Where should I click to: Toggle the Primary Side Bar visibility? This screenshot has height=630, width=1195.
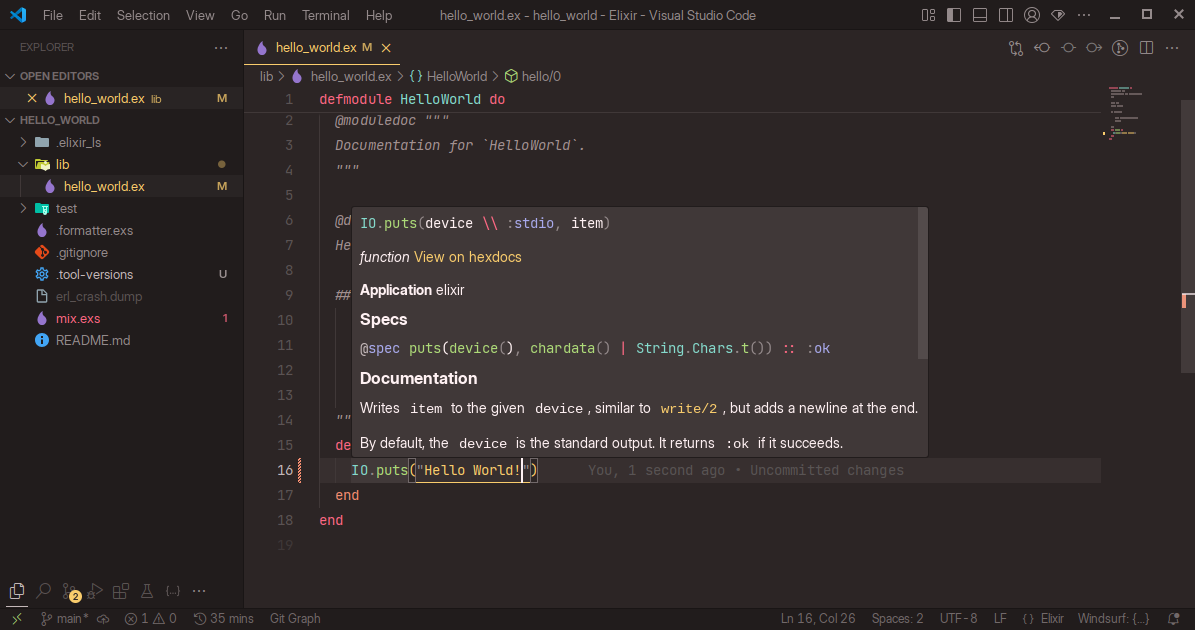[x=954, y=15]
